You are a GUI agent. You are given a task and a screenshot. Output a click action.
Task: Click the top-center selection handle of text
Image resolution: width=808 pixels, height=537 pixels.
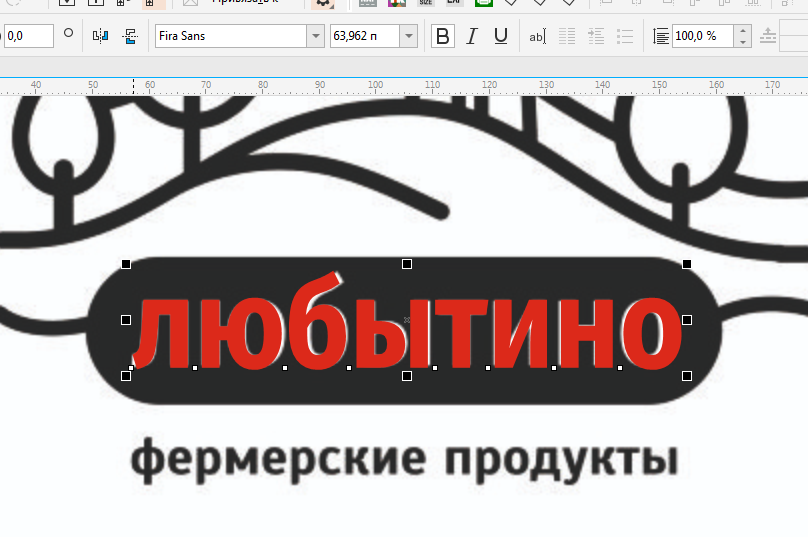(407, 264)
